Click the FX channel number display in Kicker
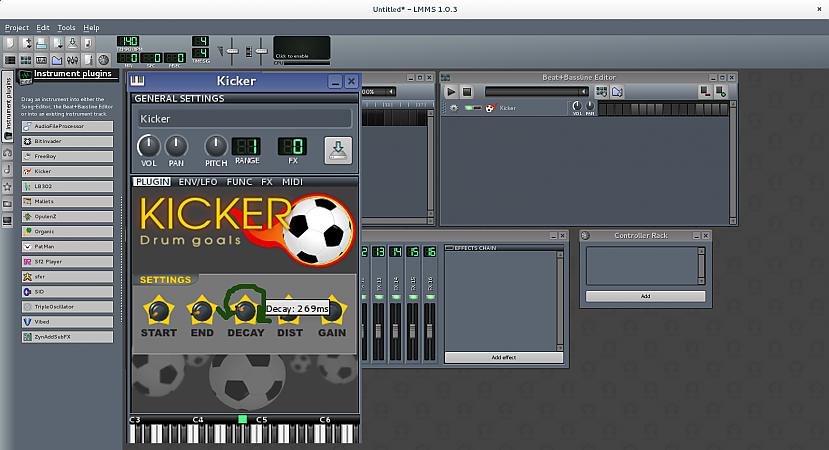This screenshot has width=829, height=450. [x=292, y=146]
